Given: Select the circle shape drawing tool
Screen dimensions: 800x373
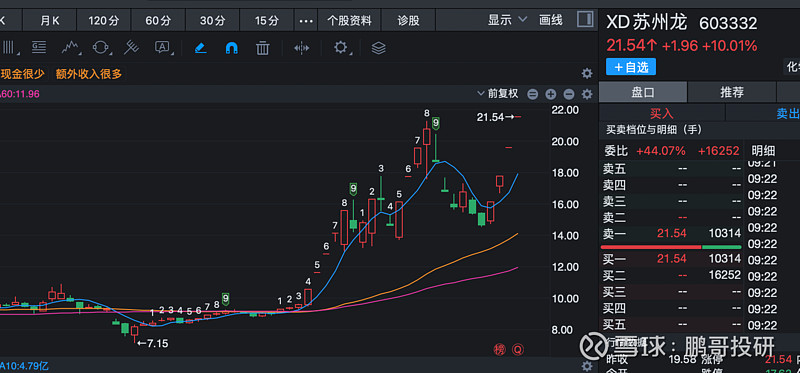Looking at the screenshot, I should pos(102,48).
